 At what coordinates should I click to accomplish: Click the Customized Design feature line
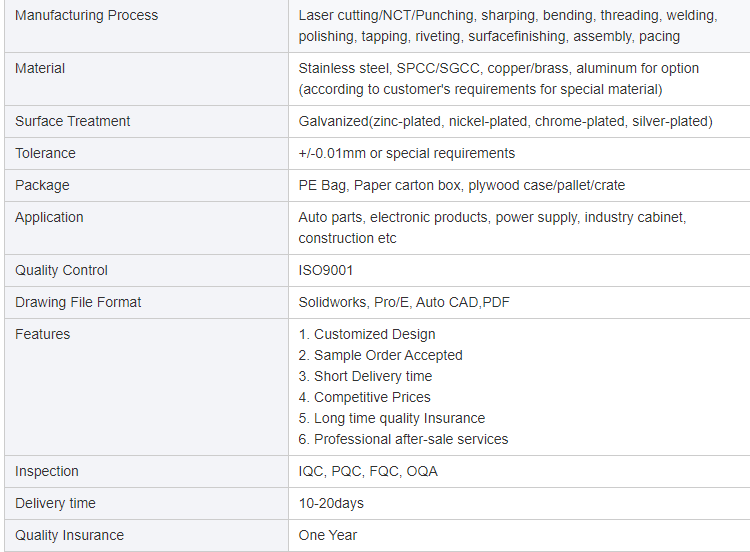367,334
